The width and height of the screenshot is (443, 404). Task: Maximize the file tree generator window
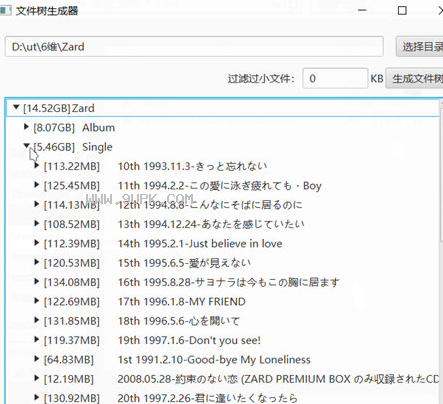pos(402,11)
